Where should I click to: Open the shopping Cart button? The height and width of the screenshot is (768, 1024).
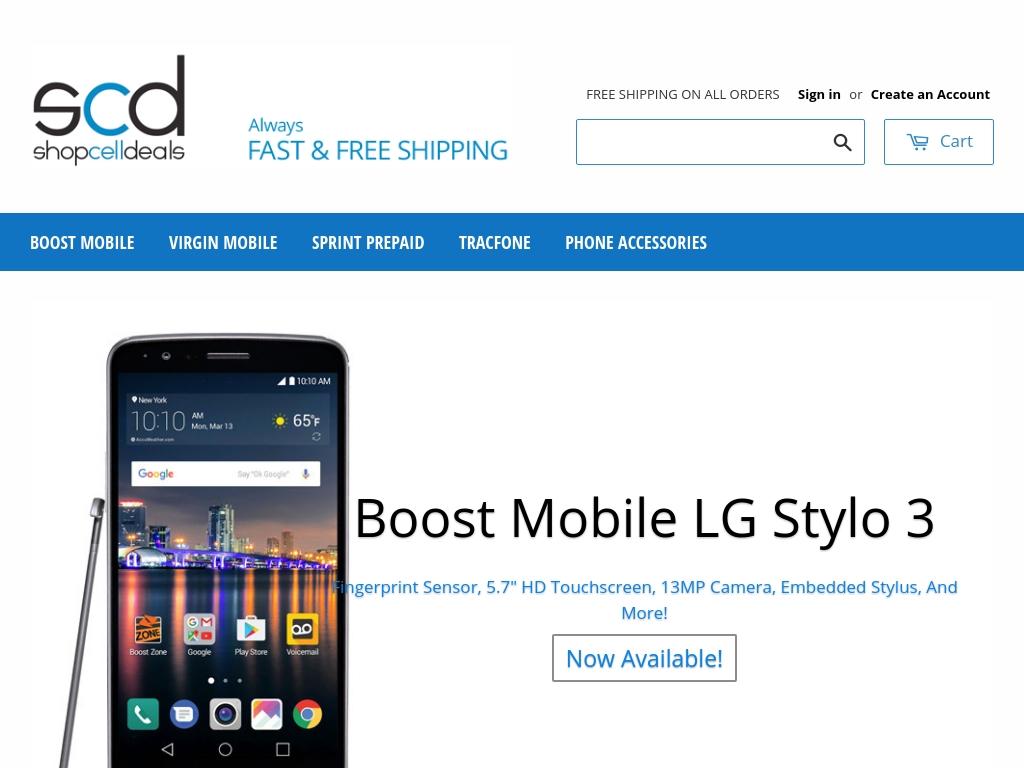pyautogui.click(x=938, y=142)
